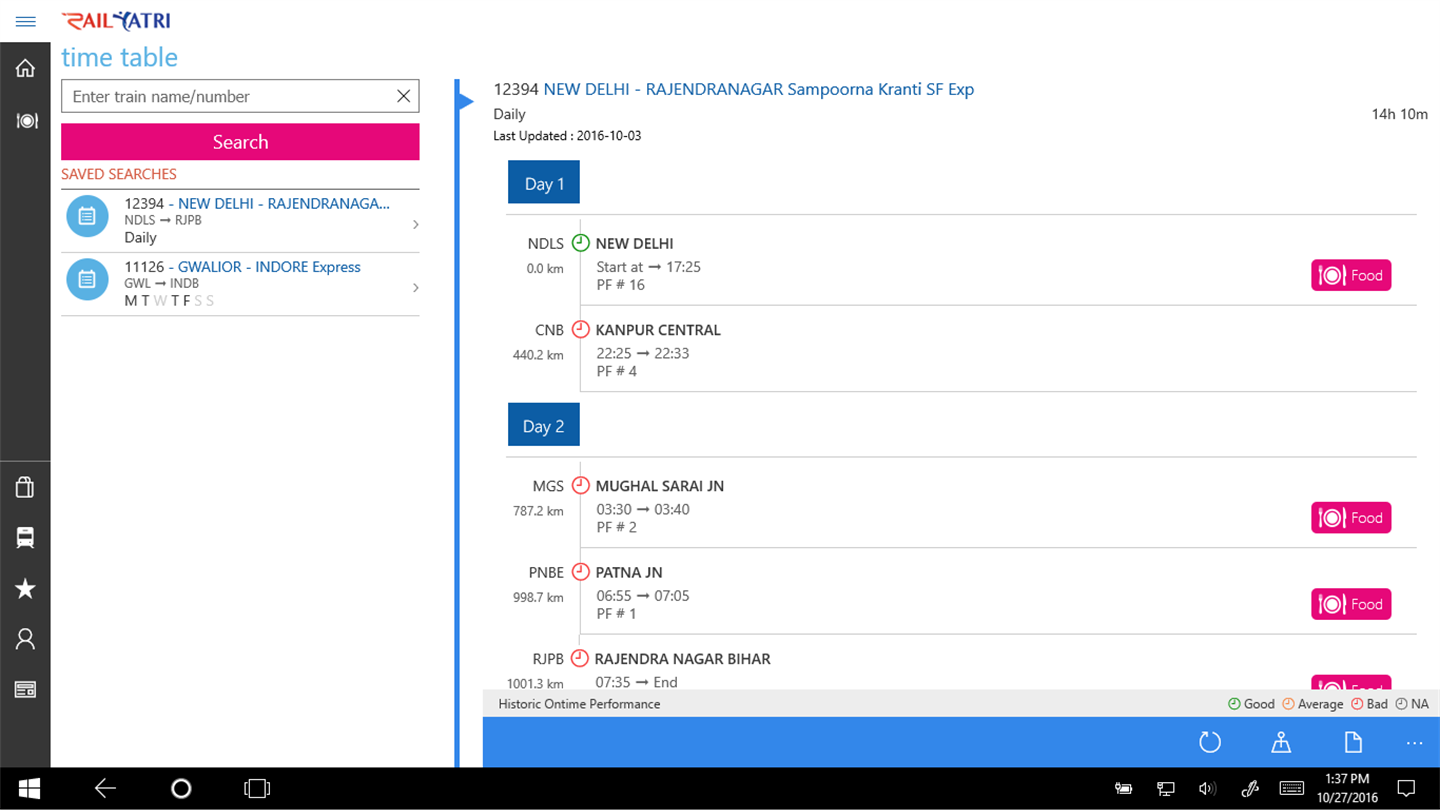The width and height of the screenshot is (1440, 810).
Task: Open the news card icon in sidebar
Action: click(x=25, y=690)
